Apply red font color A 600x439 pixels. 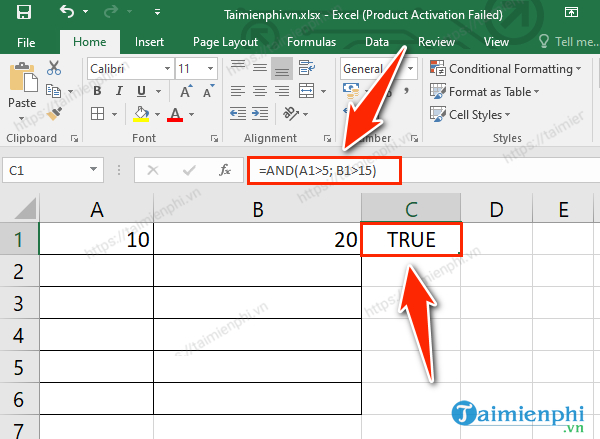(175, 114)
